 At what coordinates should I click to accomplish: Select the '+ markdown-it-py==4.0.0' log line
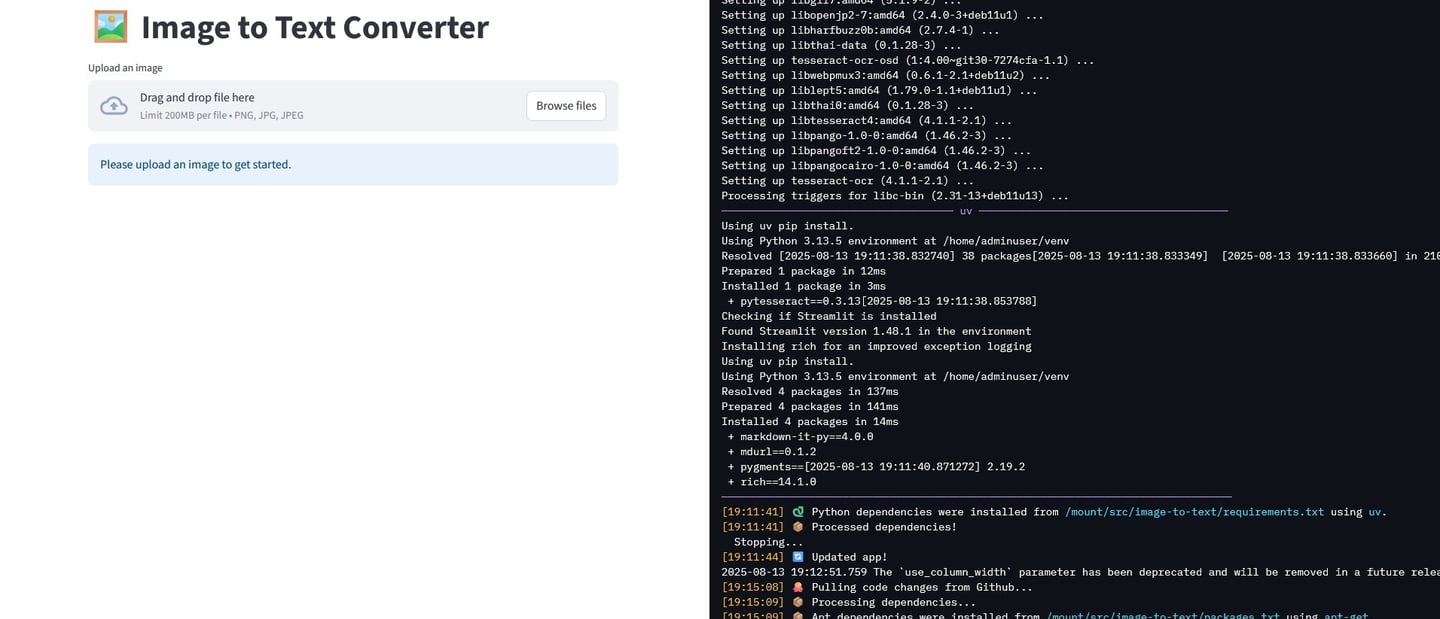(800, 436)
